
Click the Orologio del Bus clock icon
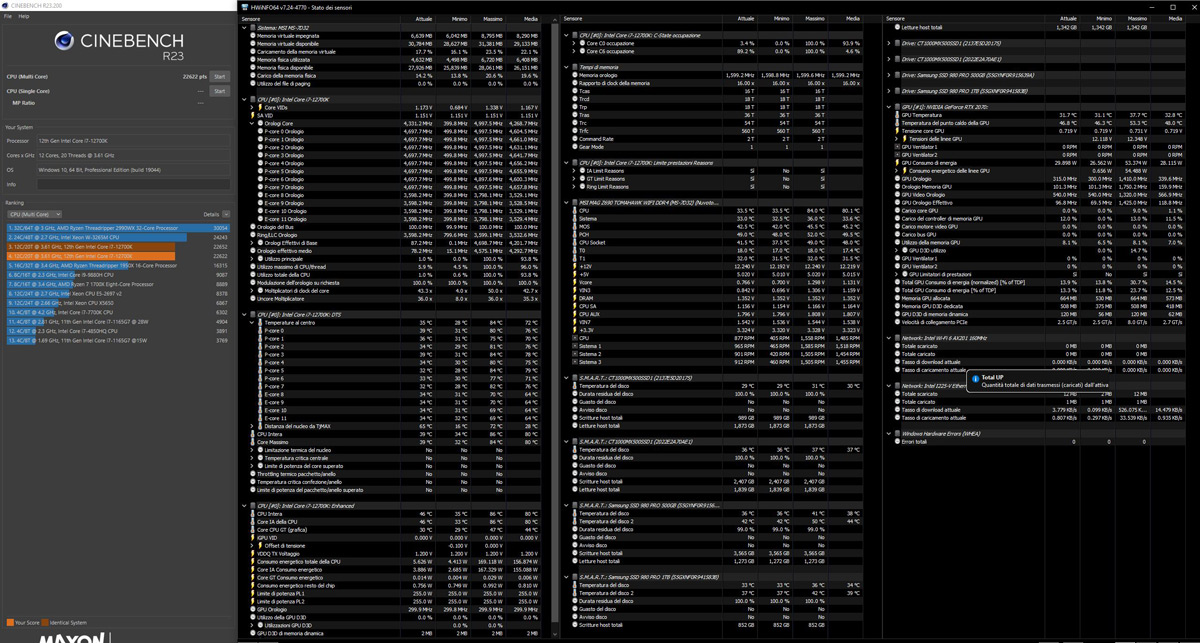pos(253,227)
